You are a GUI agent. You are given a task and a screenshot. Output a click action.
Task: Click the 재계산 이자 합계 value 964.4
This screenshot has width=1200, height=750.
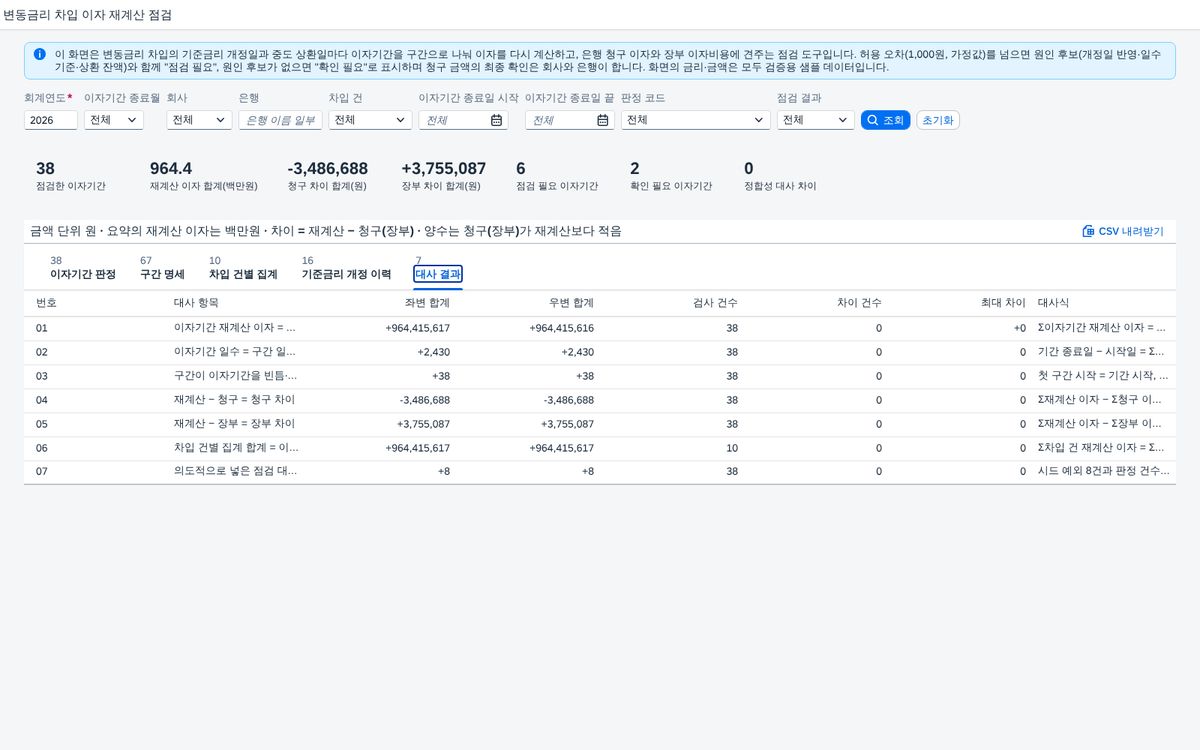coord(171,169)
